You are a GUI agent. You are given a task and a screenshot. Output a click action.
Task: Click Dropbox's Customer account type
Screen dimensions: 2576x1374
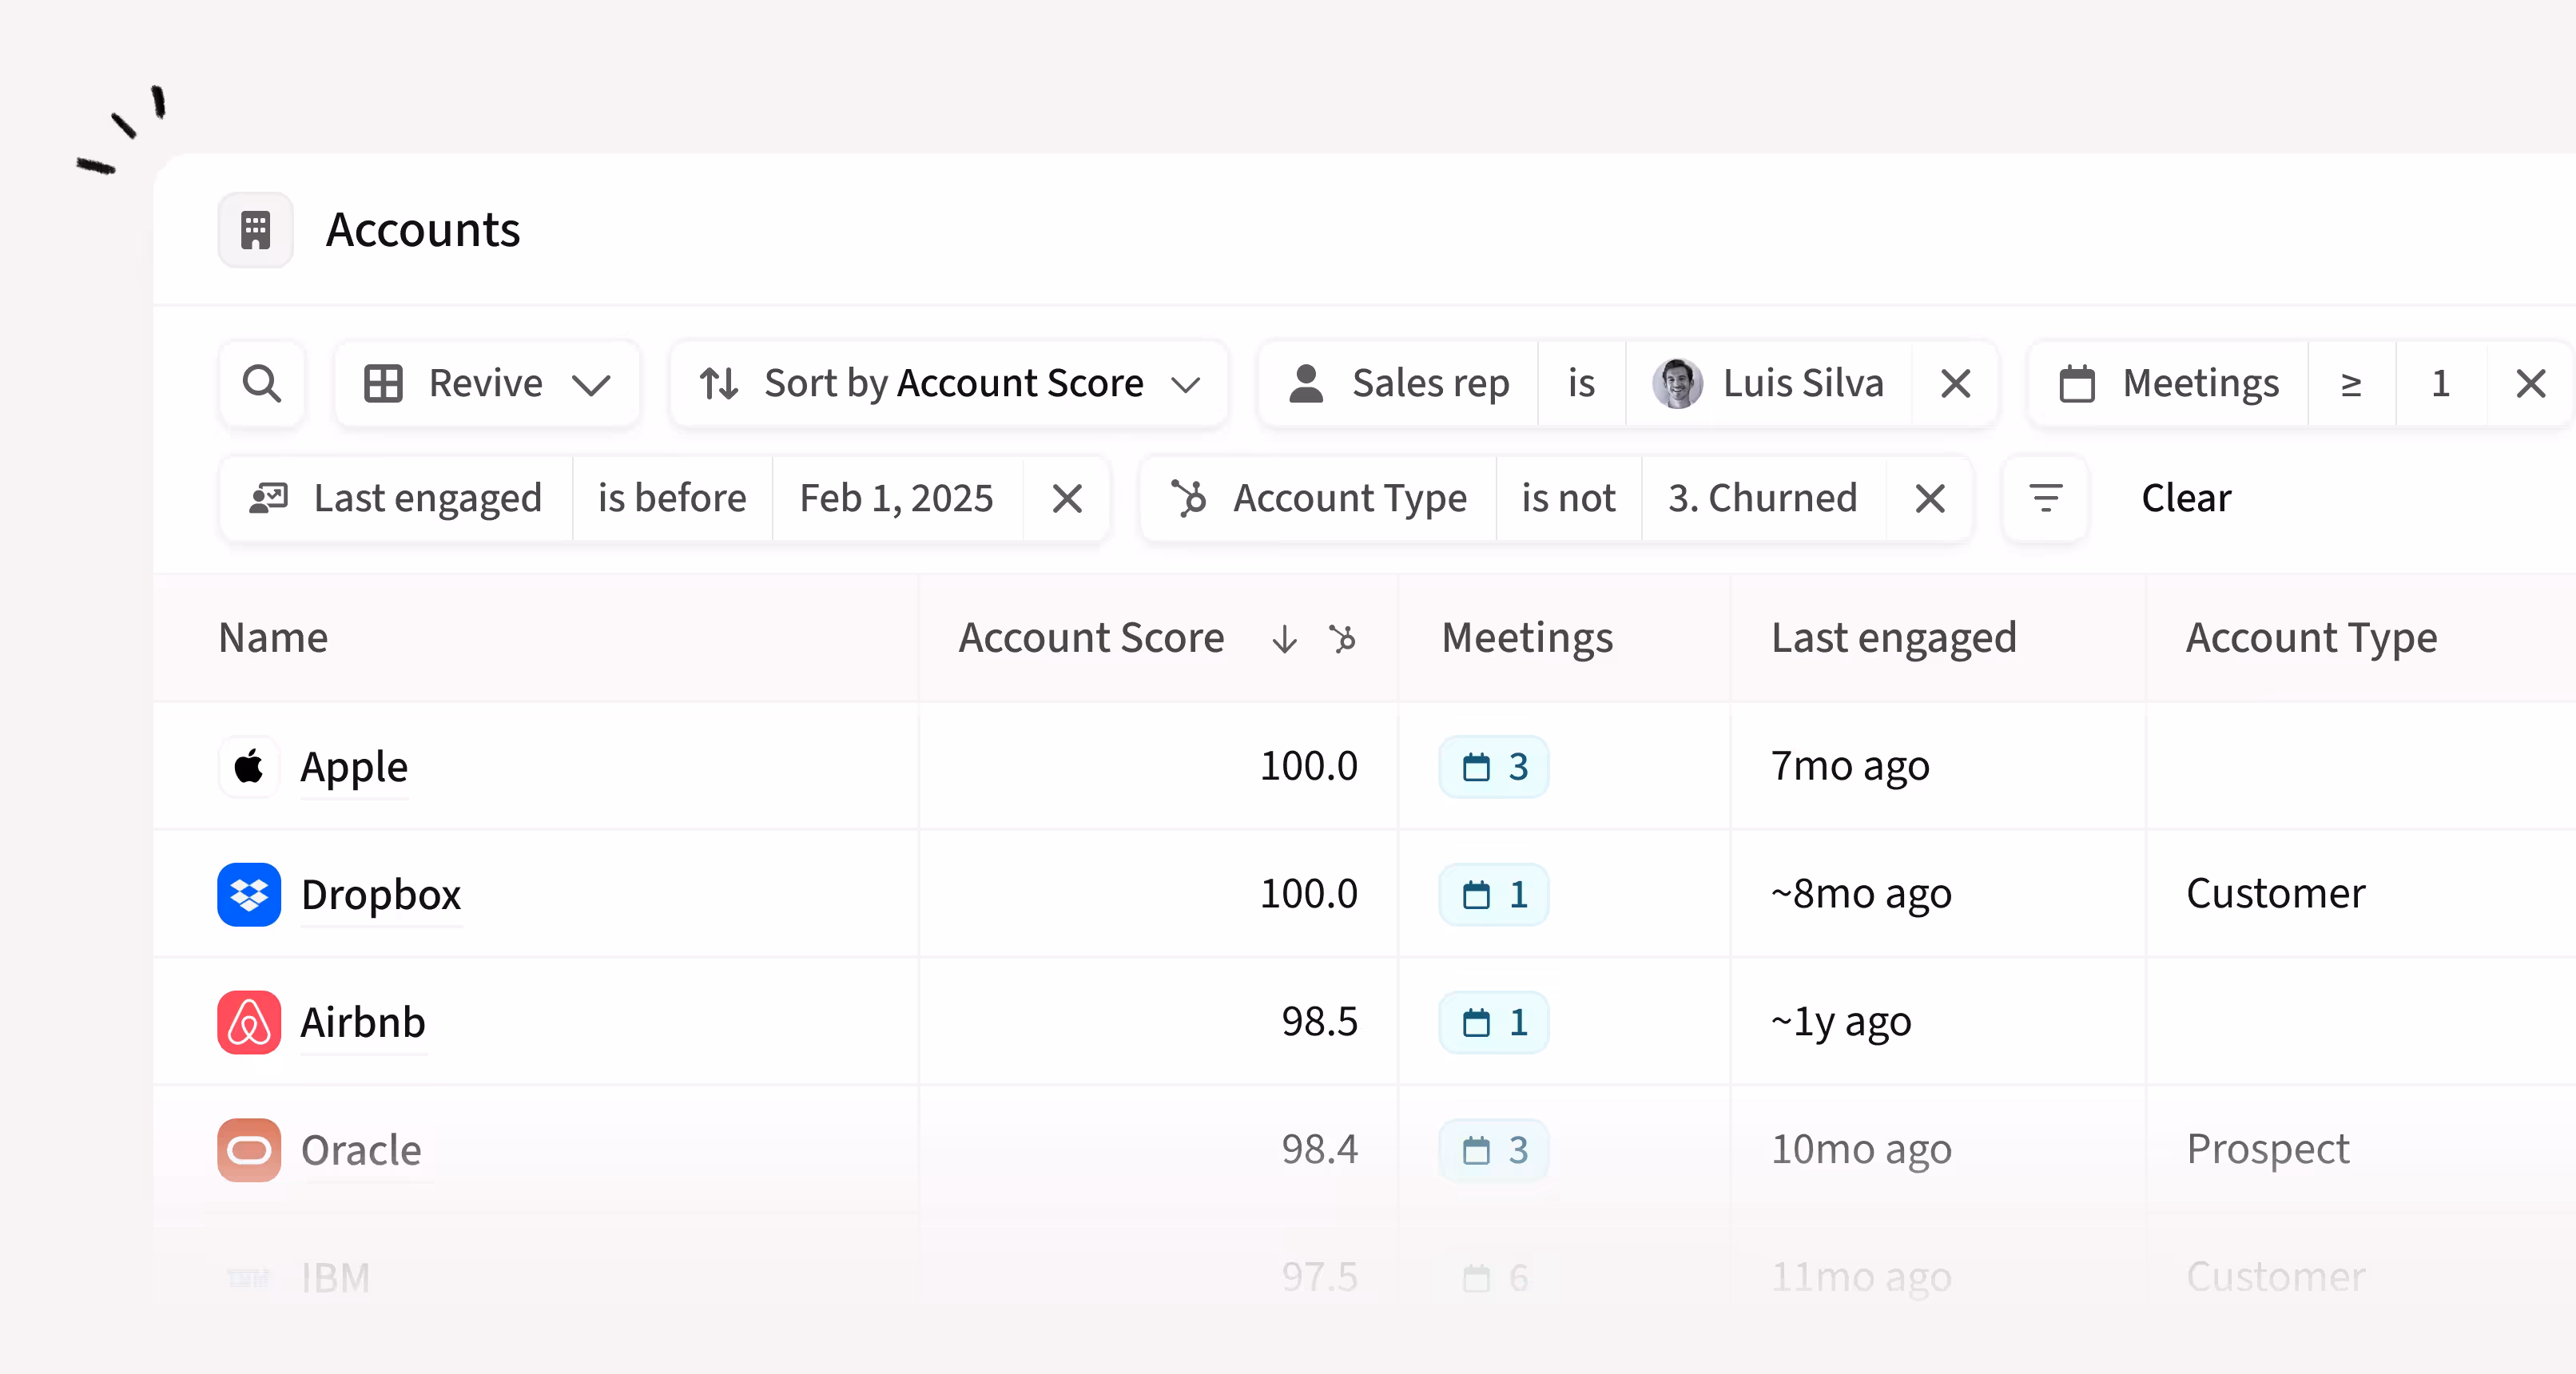[2275, 894]
